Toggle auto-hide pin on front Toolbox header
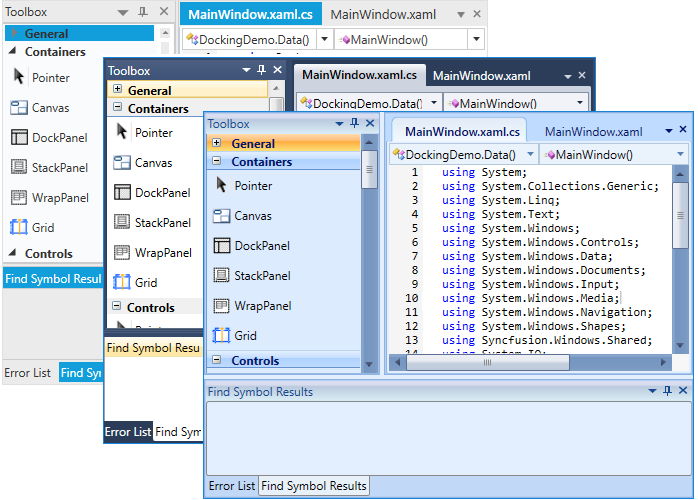 pos(353,124)
